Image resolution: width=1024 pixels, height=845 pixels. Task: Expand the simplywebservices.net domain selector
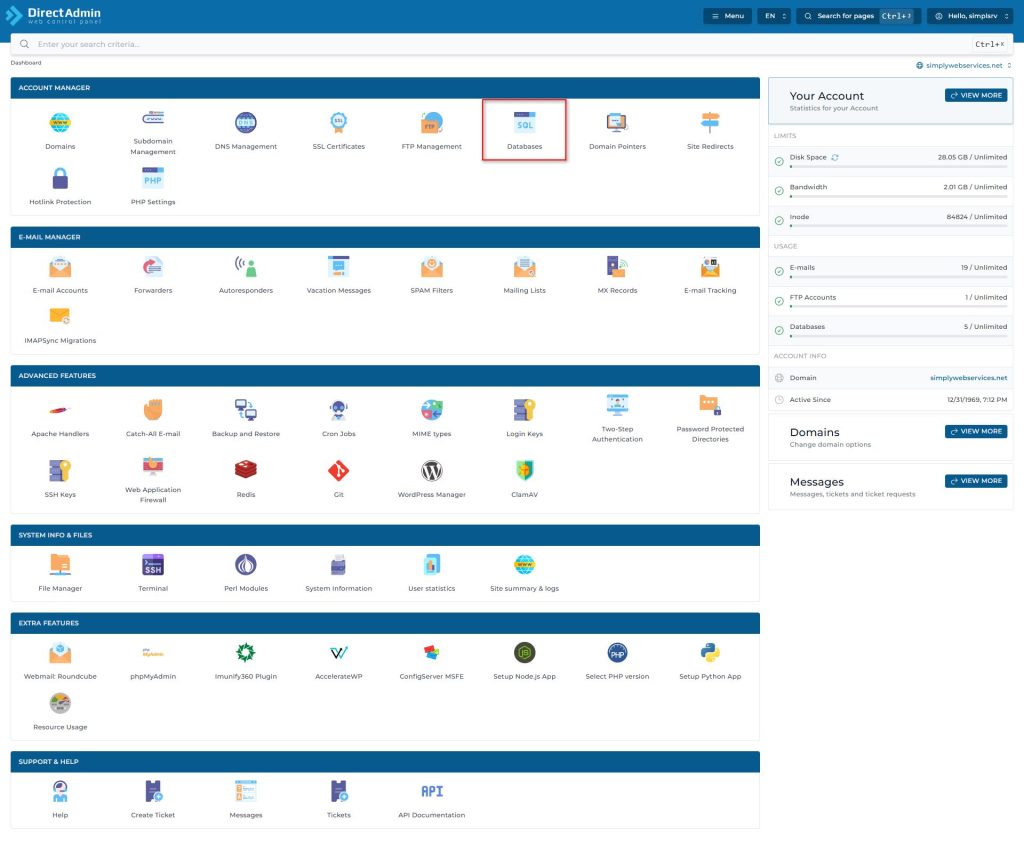964,65
